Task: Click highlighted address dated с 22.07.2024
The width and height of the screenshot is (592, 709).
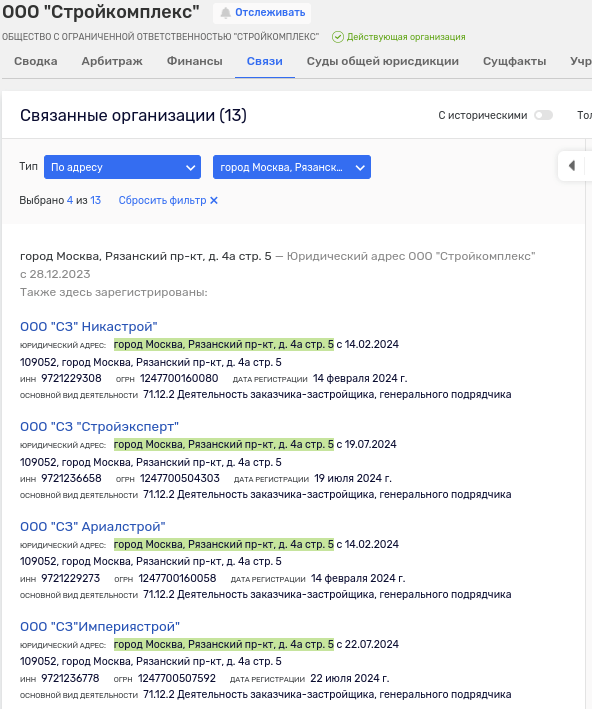Action: point(224,644)
